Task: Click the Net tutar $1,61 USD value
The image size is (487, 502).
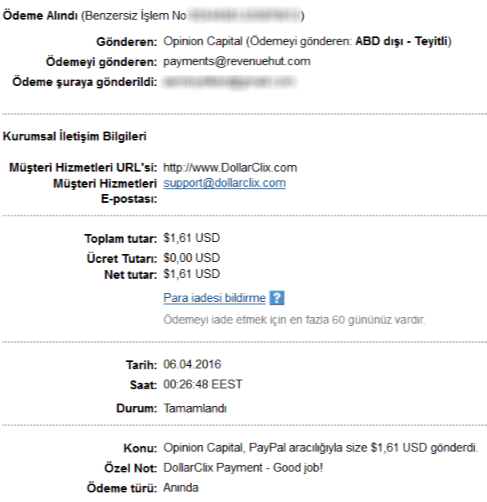Action: 192,274
